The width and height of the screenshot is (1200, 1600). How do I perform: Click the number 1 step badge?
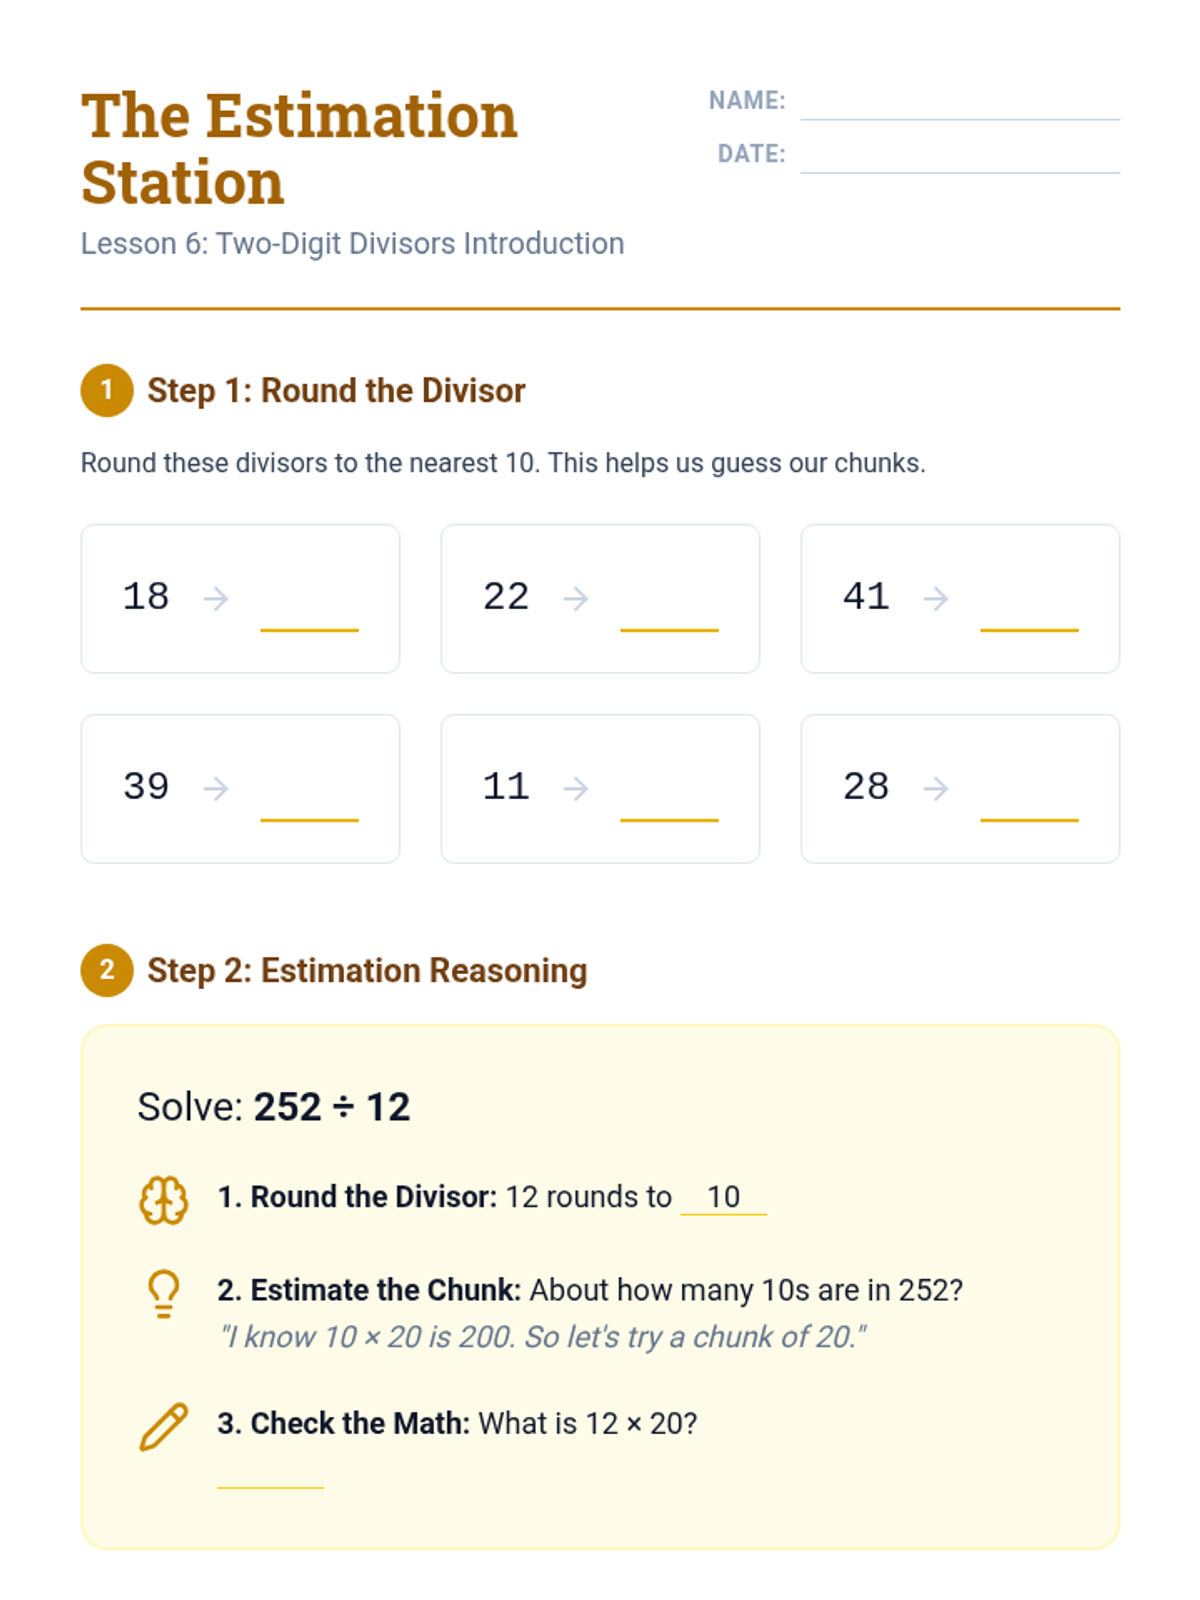[x=107, y=390]
